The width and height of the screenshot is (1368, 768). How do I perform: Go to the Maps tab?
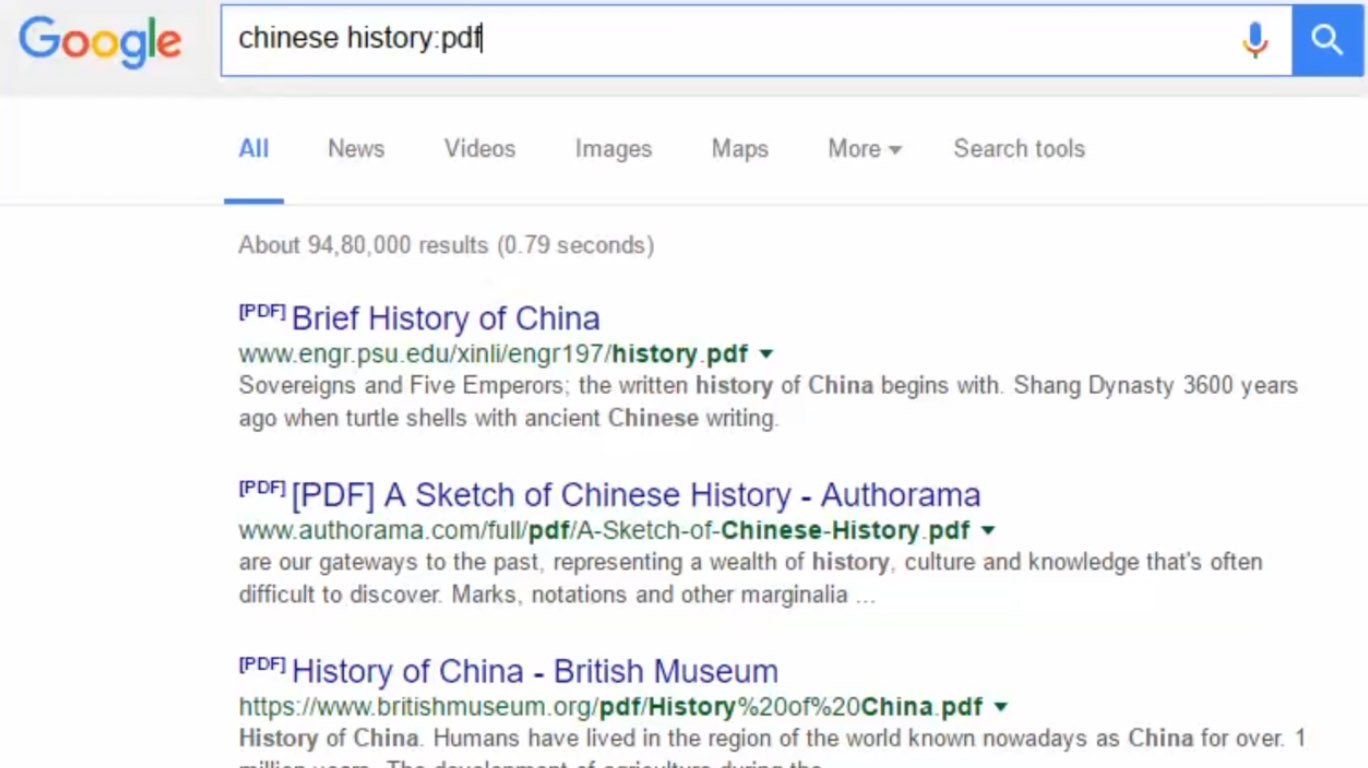[740, 149]
